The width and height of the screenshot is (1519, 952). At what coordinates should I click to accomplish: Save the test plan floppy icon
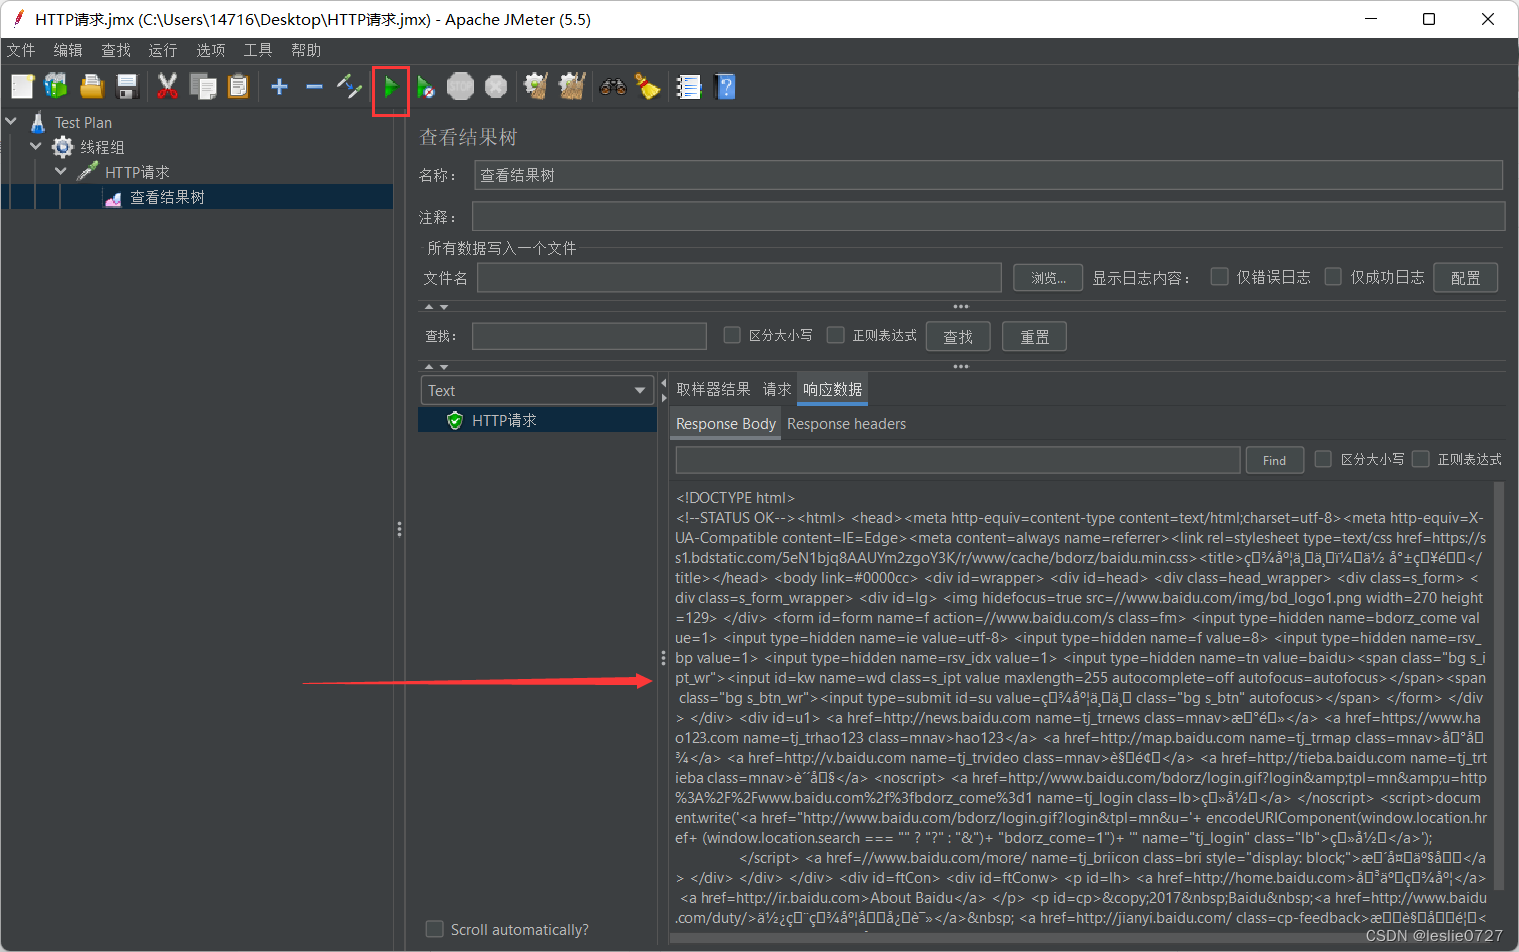(x=127, y=87)
